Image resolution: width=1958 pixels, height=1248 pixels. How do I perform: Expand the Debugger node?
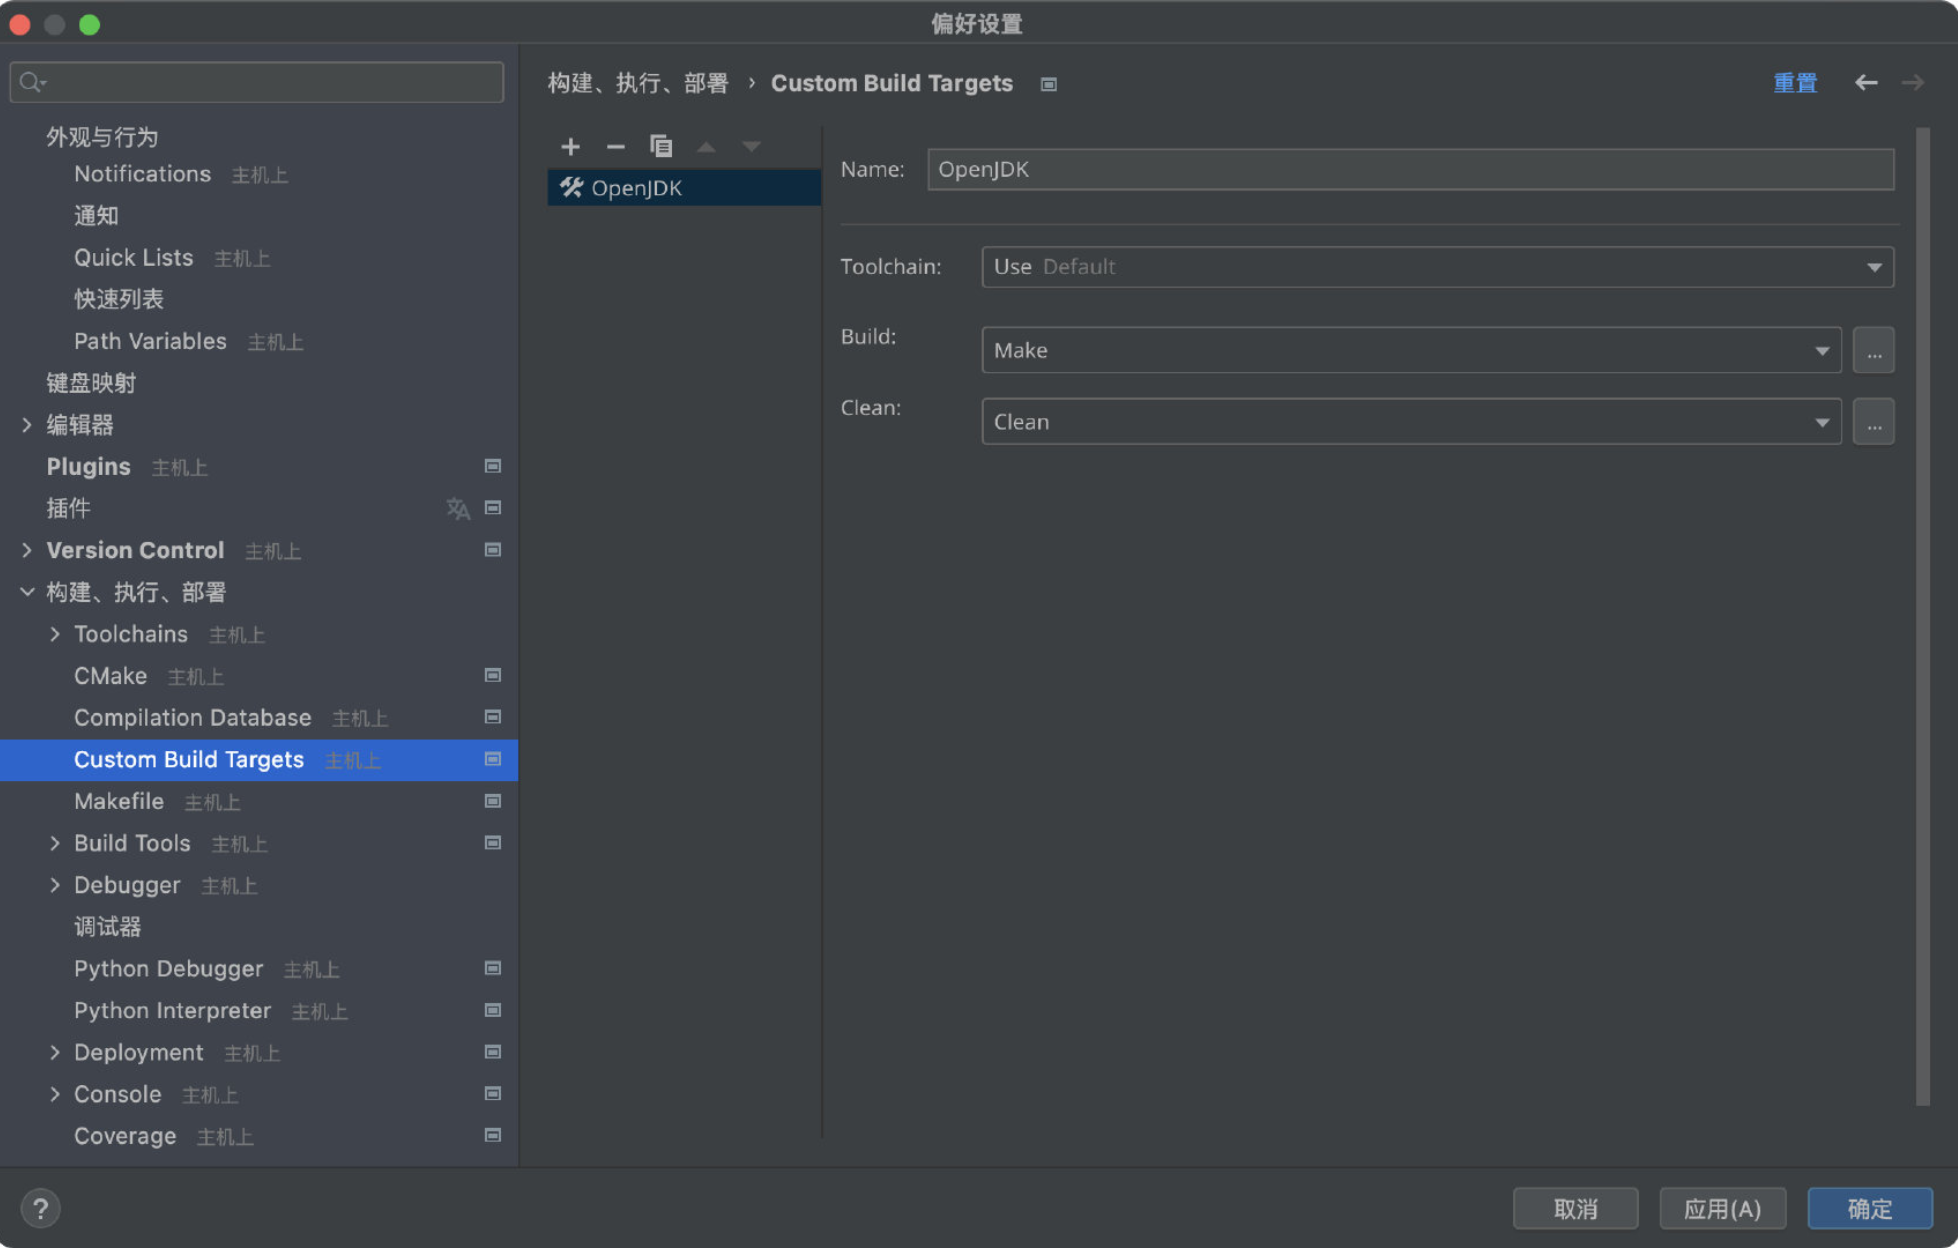point(55,885)
